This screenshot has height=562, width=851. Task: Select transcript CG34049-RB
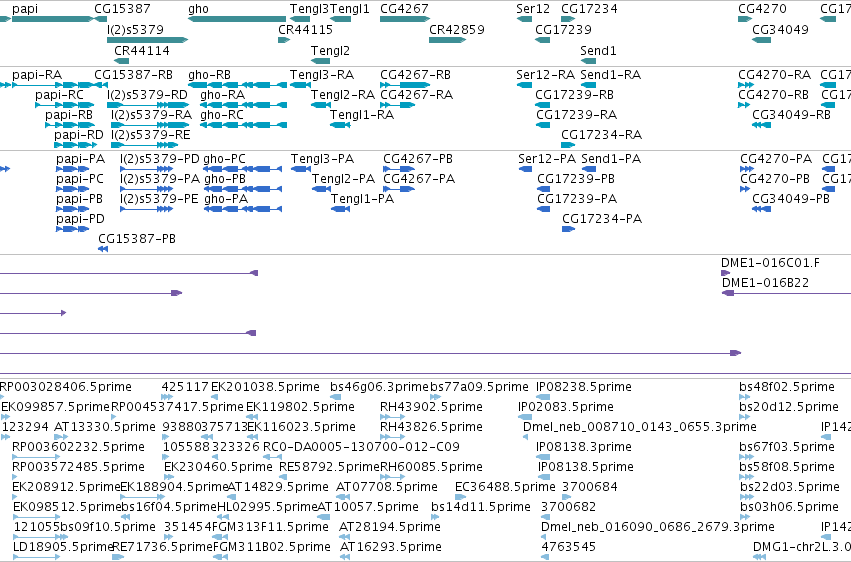click(x=791, y=114)
